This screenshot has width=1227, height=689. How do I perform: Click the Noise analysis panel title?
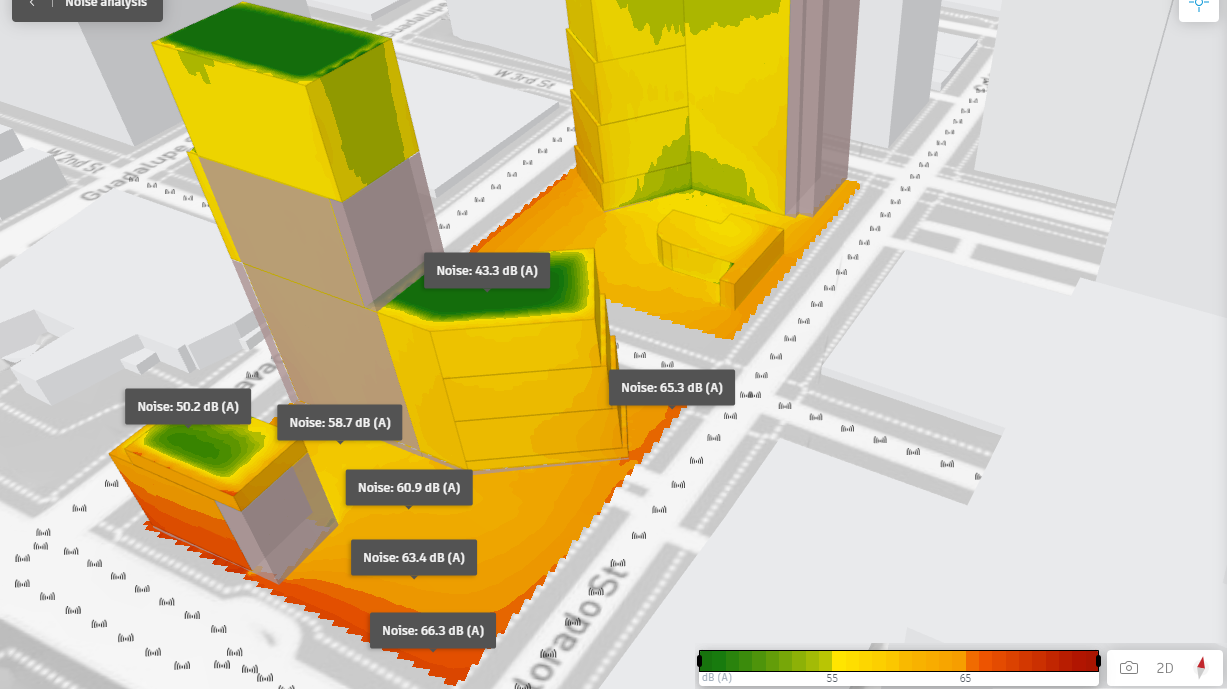[x=105, y=4]
